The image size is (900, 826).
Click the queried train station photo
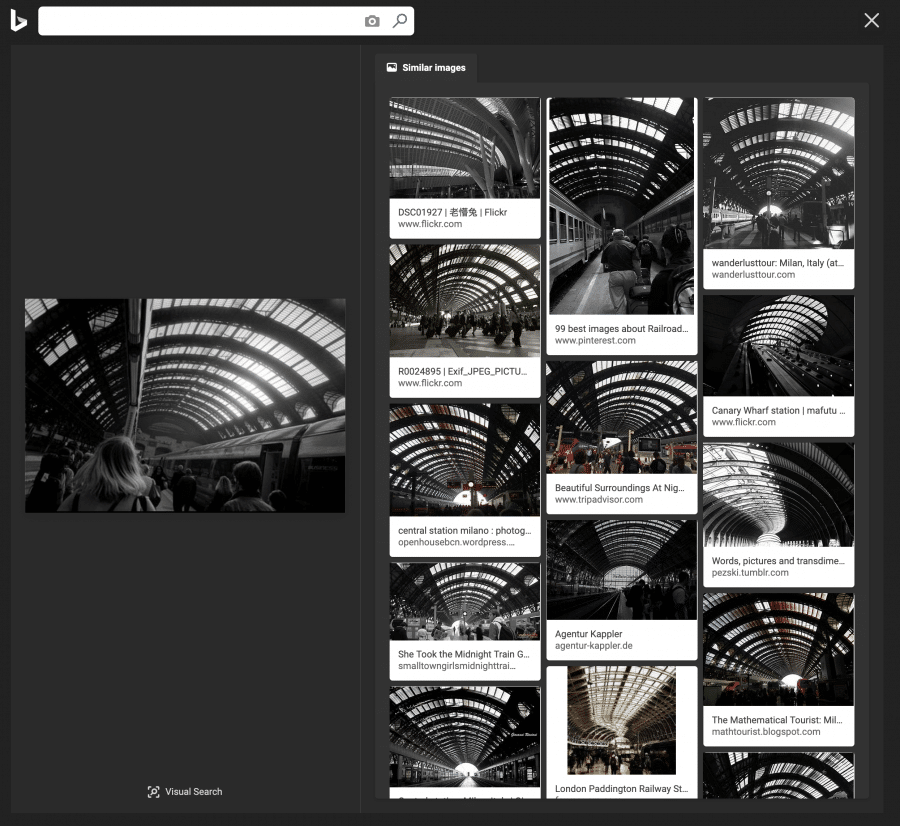pyautogui.click(x=184, y=404)
